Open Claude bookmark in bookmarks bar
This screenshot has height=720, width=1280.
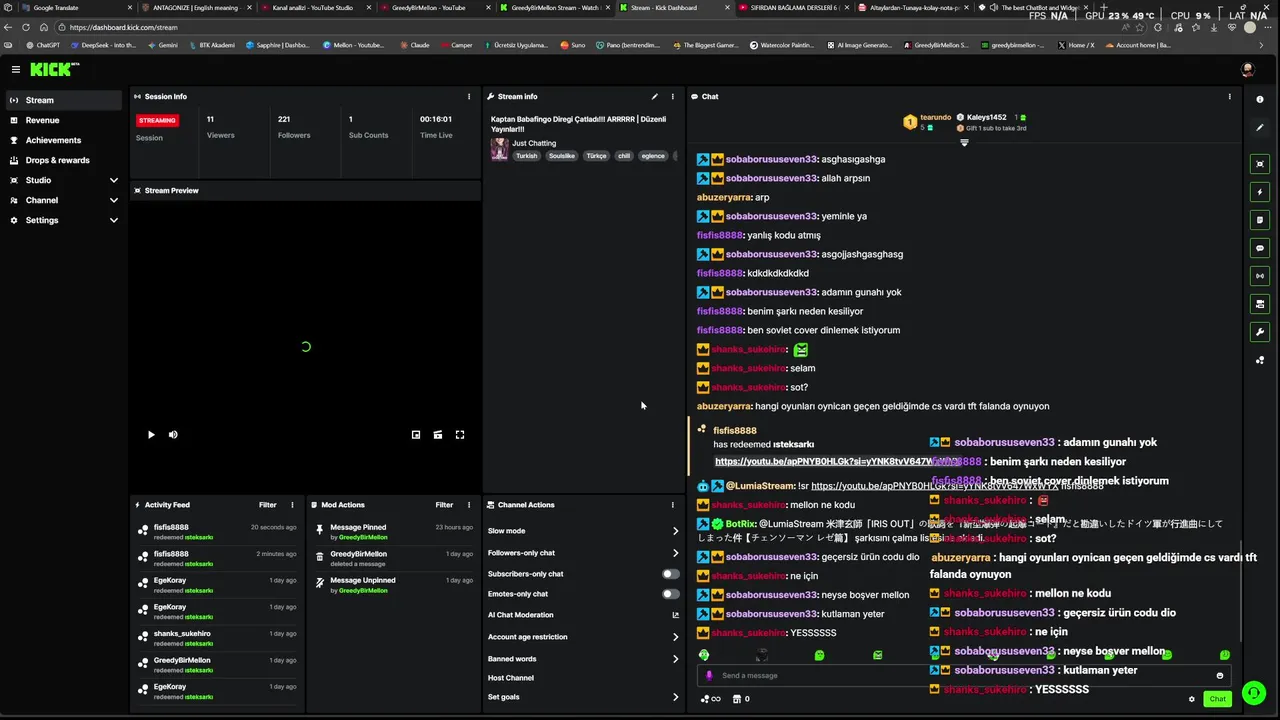[x=415, y=45]
